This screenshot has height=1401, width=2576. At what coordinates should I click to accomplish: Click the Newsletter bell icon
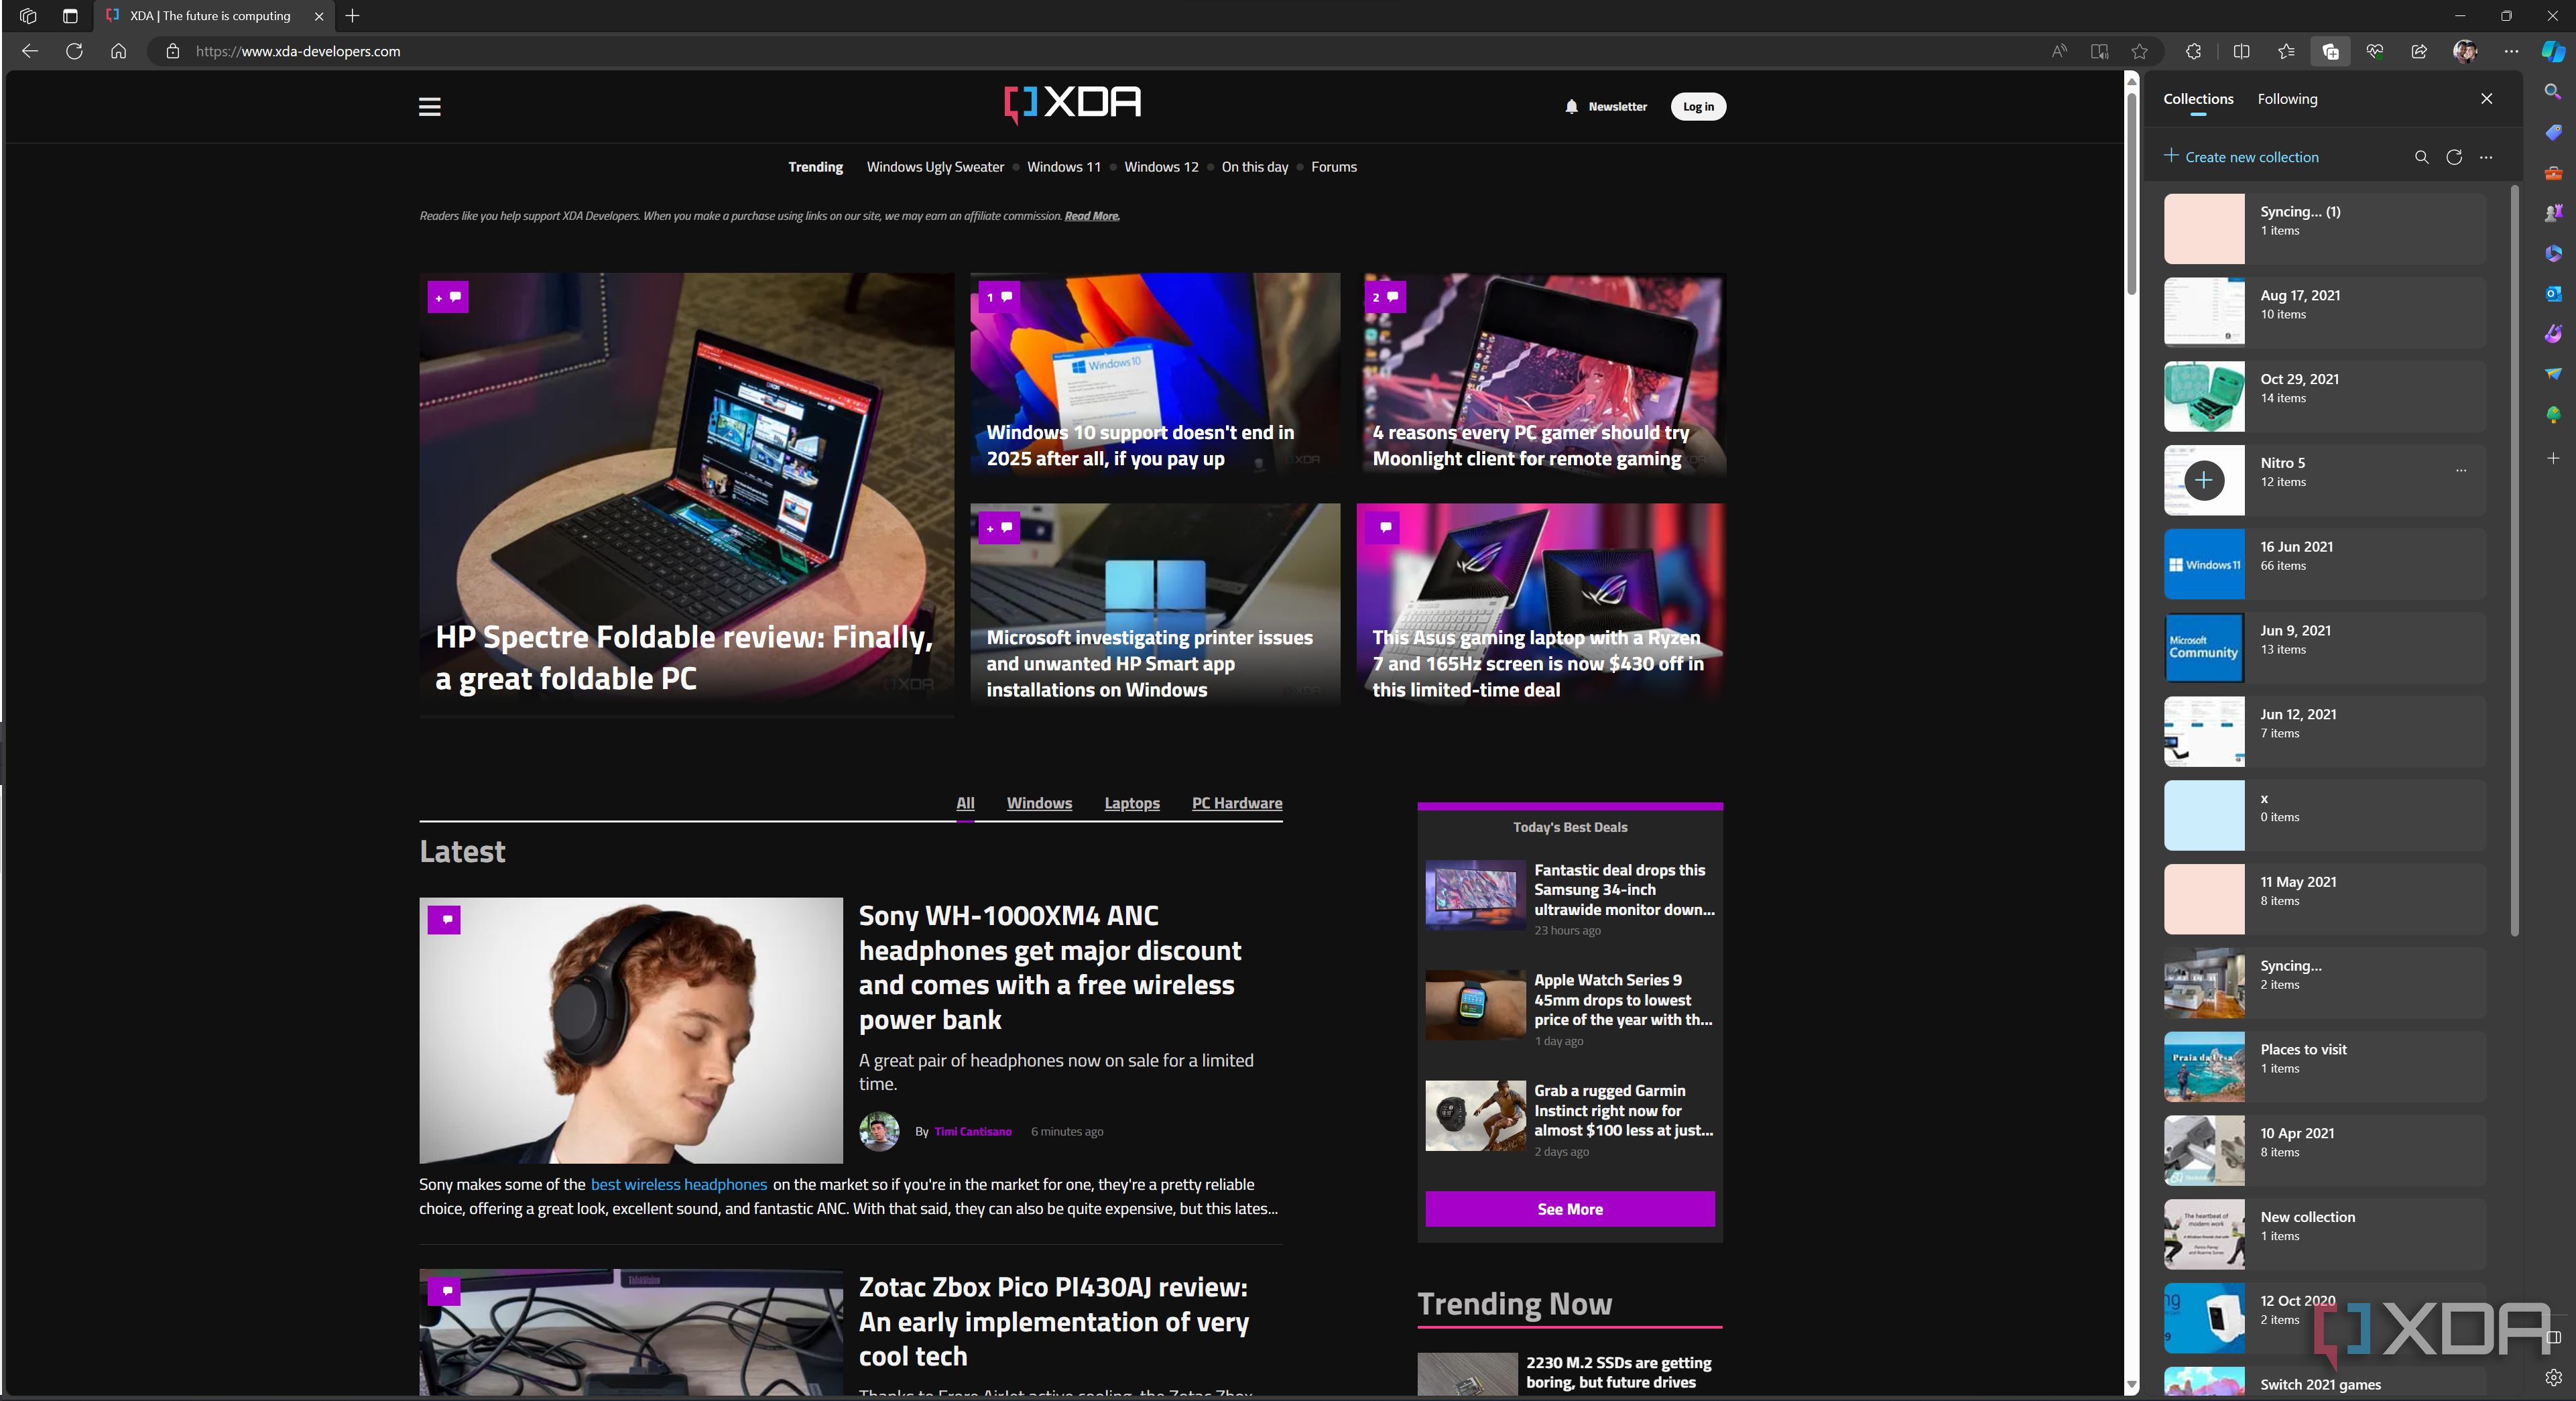pyautogui.click(x=1571, y=106)
